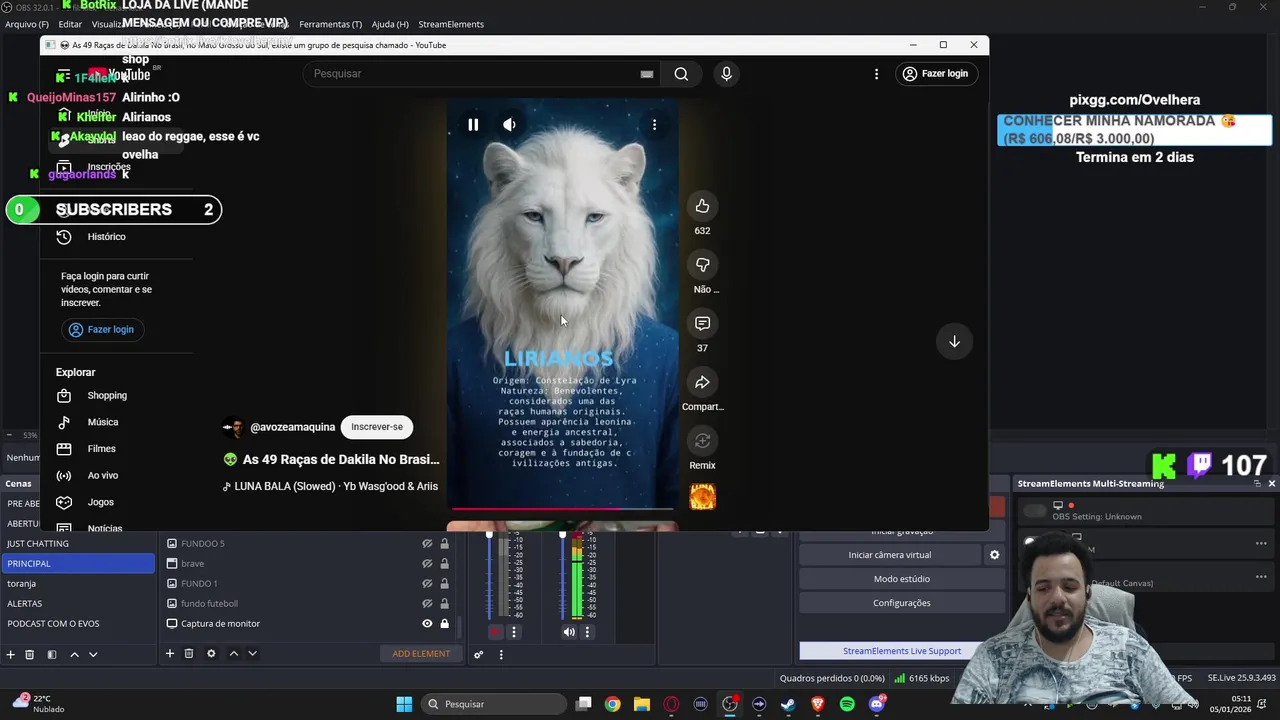This screenshot has width=1280, height=720.
Task: Open the @avozeamaquina channel link
Action: coord(292,427)
